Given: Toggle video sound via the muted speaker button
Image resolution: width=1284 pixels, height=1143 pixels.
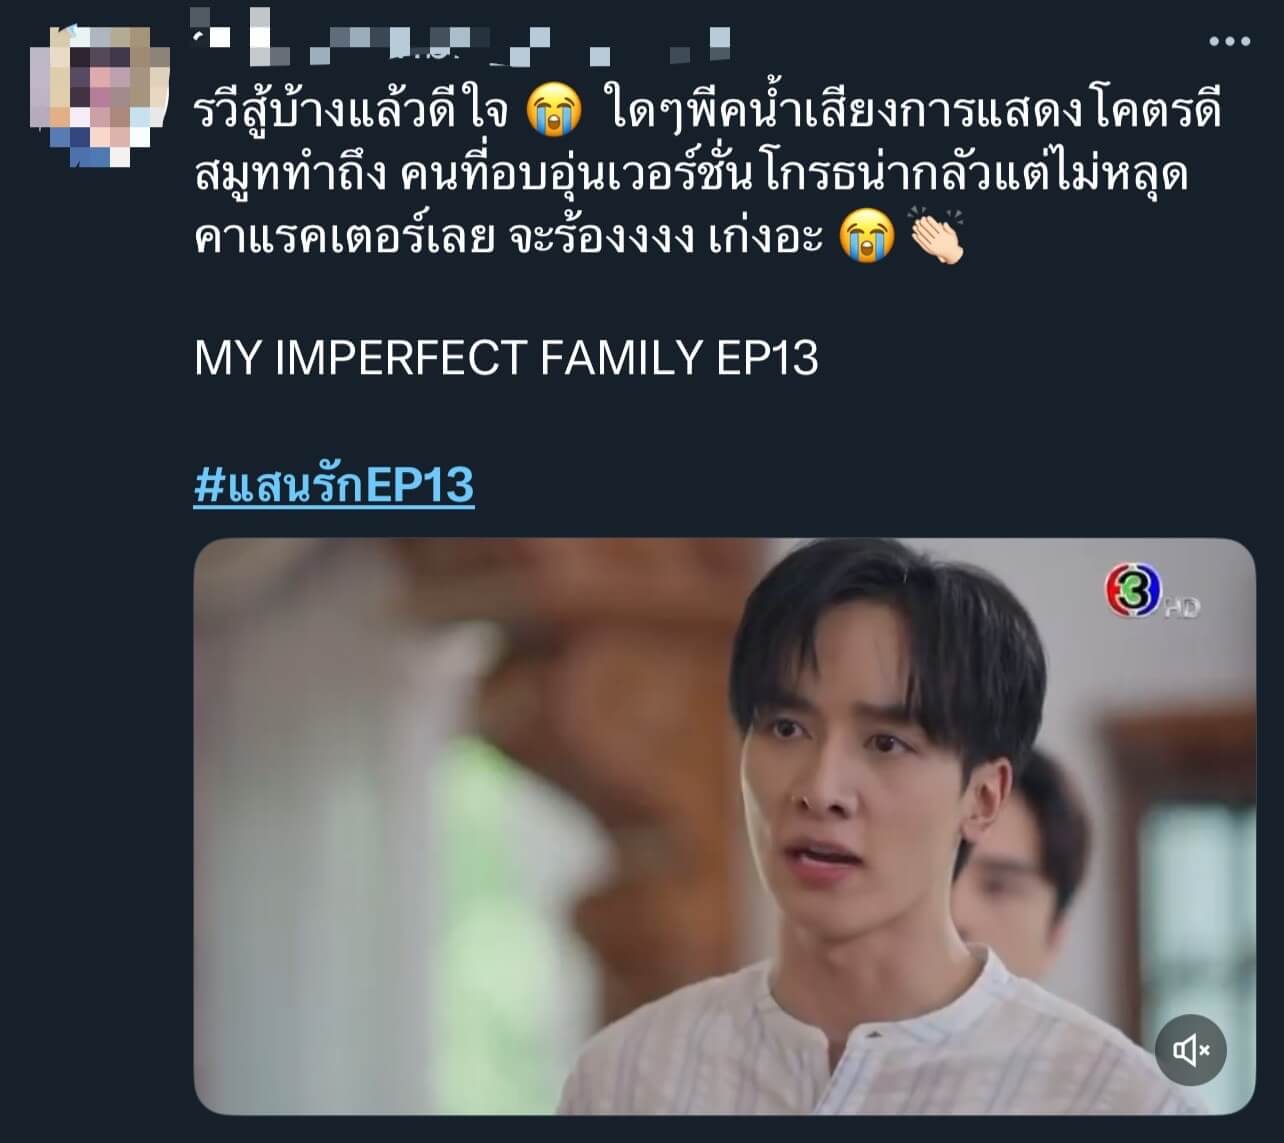Looking at the screenshot, I should coord(1190,1050).
